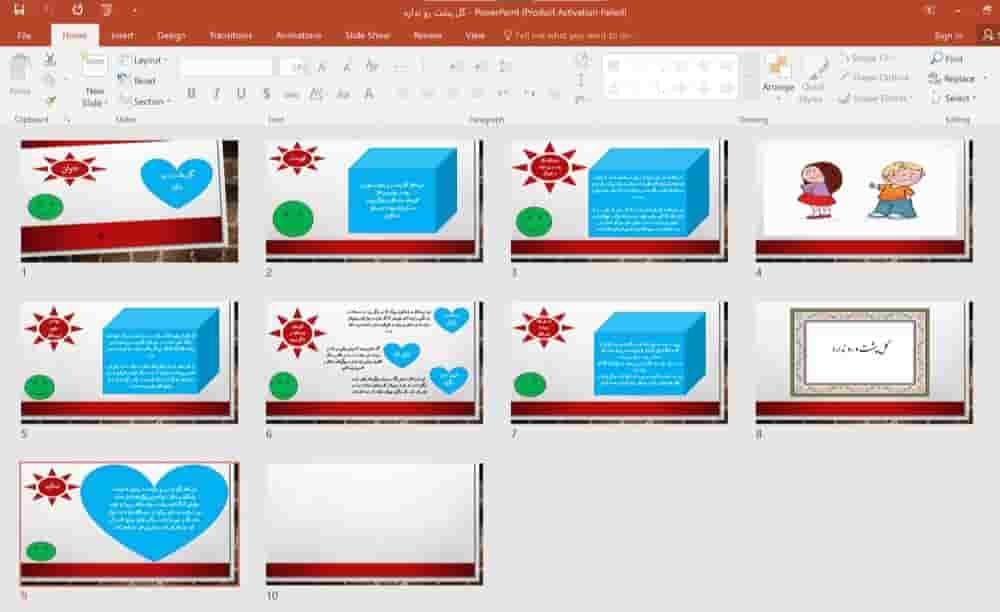Increase the font size
The width and height of the screenshot is (1000, 612).
[x=322, y=66]
